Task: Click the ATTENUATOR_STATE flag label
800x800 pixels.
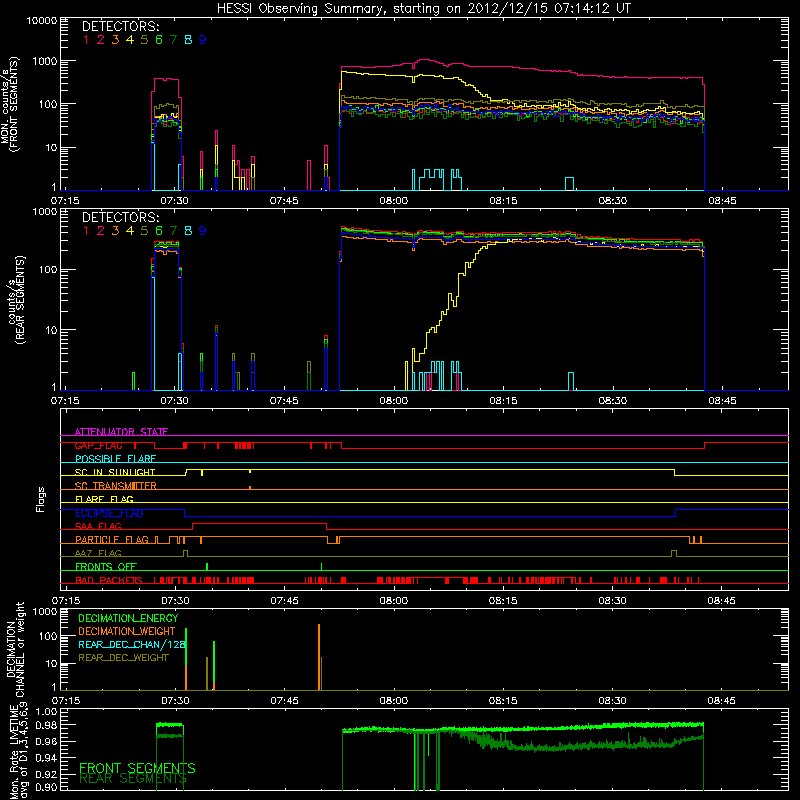Action: (121, 432)
